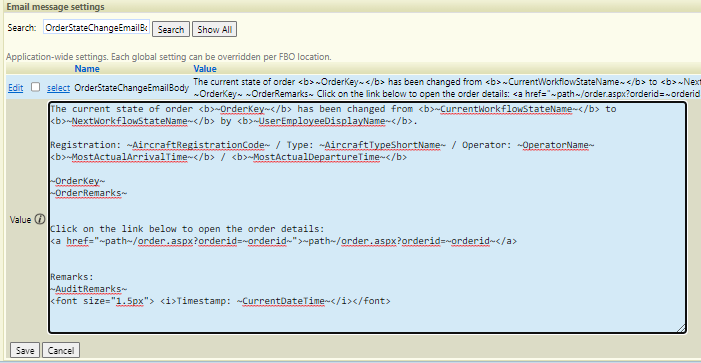Cancel editing the setting
701x363 pixels.
click(61, 350)
